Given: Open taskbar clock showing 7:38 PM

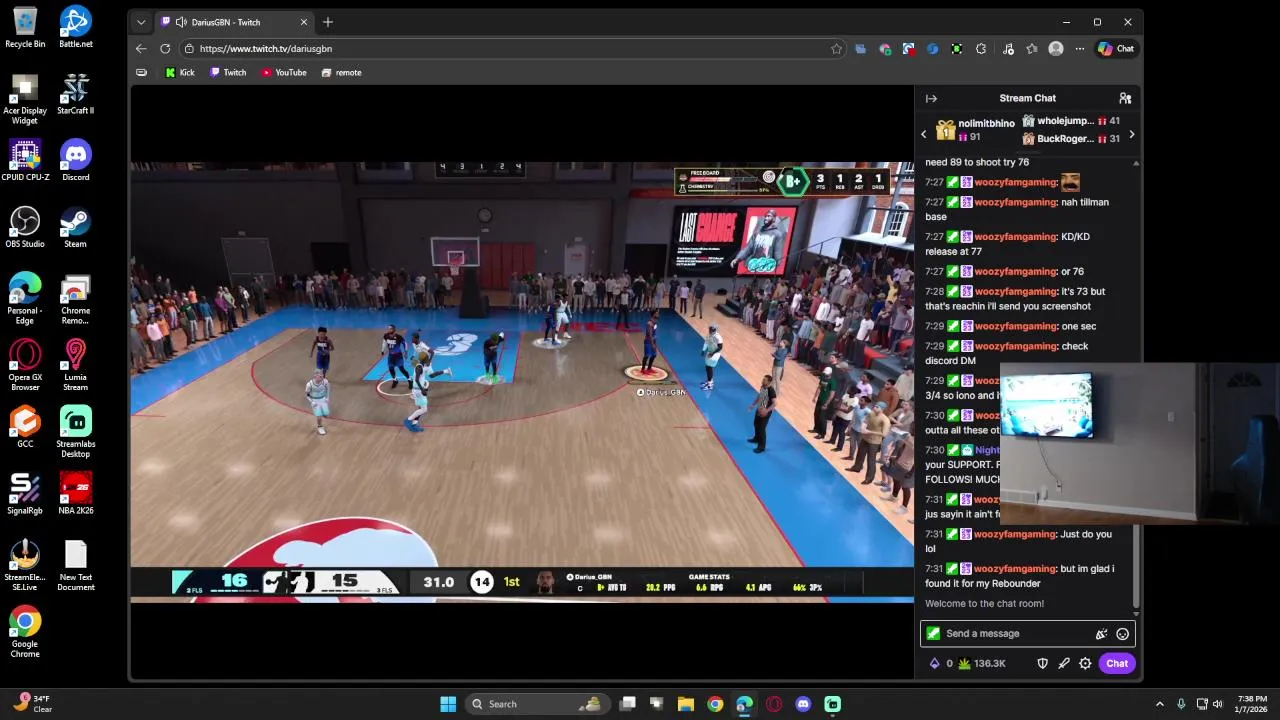Looking at the screenshot, I should coord(1252,704).
